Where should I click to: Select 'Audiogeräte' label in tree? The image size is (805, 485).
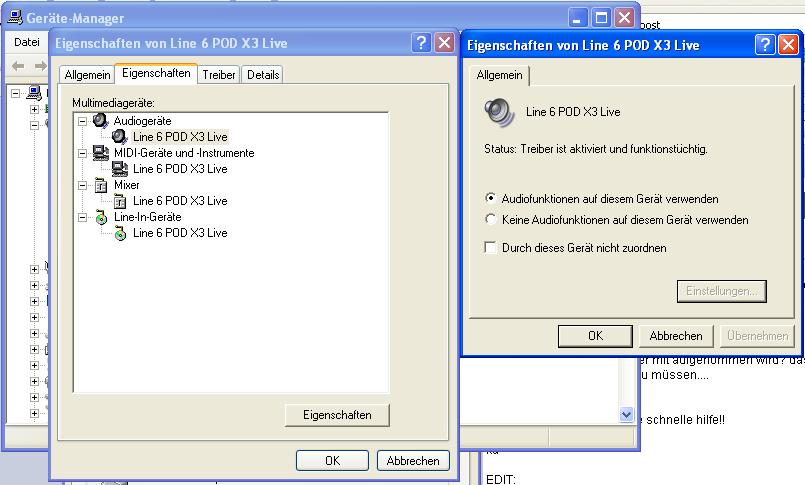142,121
